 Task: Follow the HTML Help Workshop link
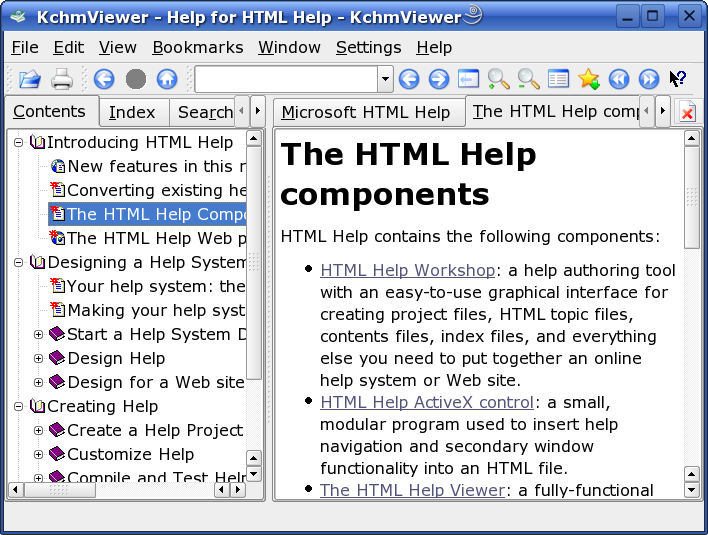point(408,270)
